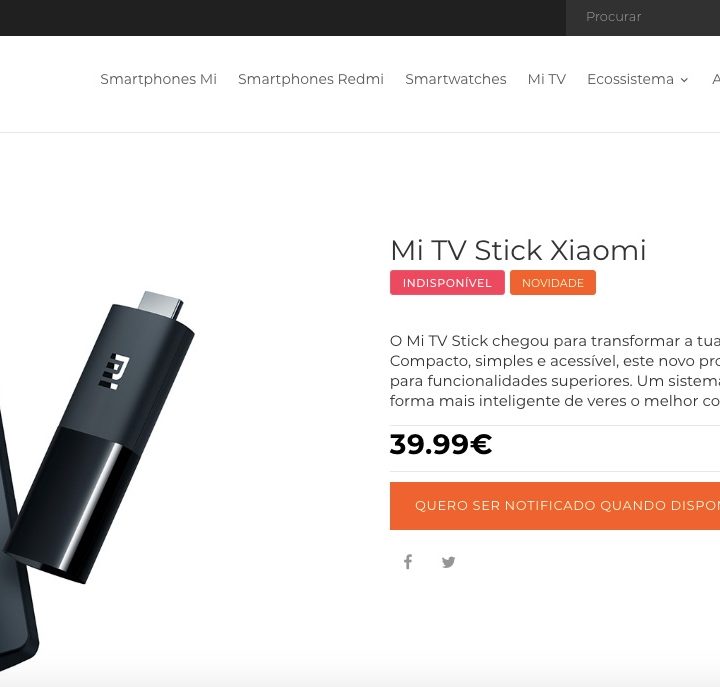This screenshot has height=687, width=720.
Task: Click the HDMI connector on stick image
Action: pyautogui.click(x=161, y=304)
